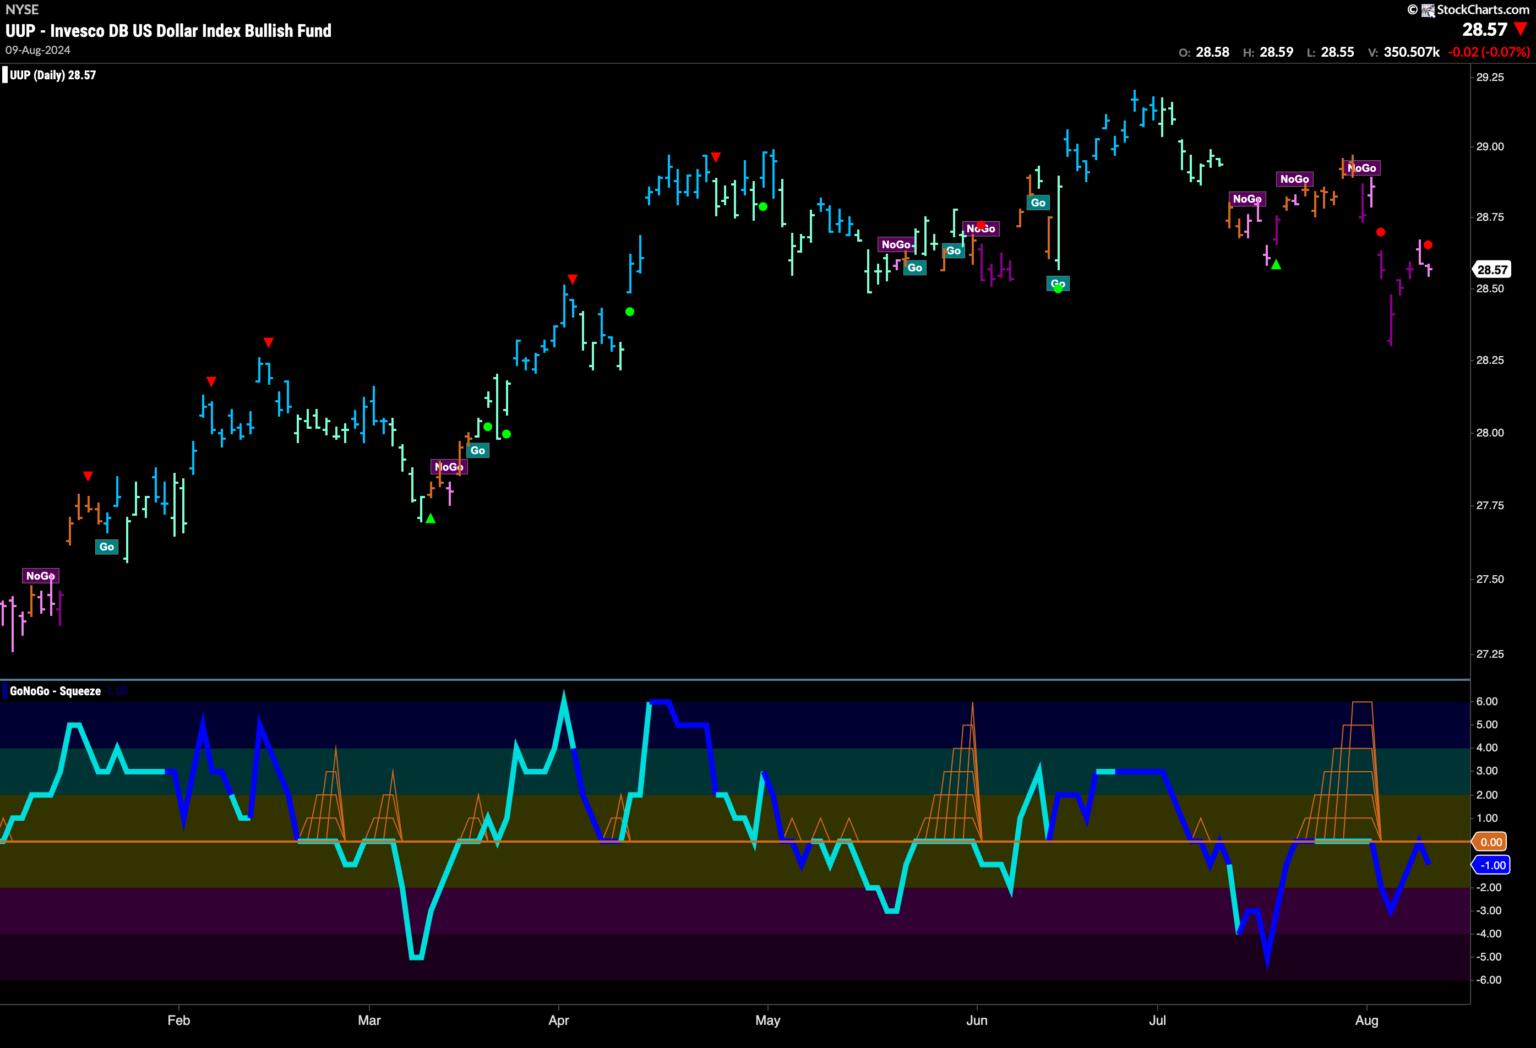
Task: Click the NYSE exchange label
Action: (x=21, y=10)
